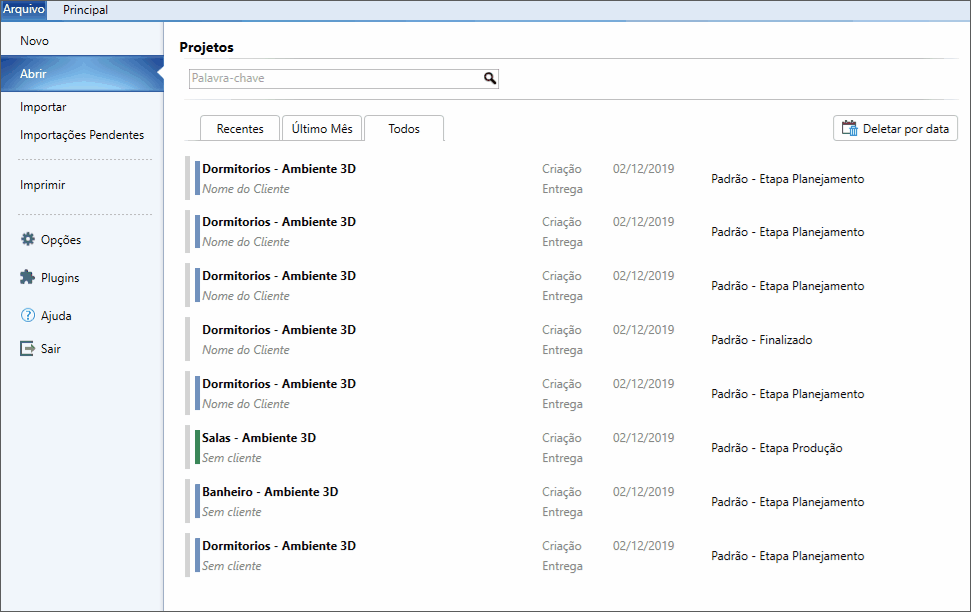Image resolution: width=971 pixels, height=612 pixels.
Task: Click the green stage color bar
Action: [197, 447]
